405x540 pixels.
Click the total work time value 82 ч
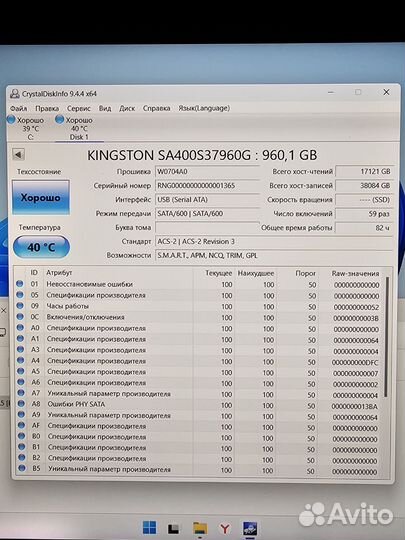[364, 228]
